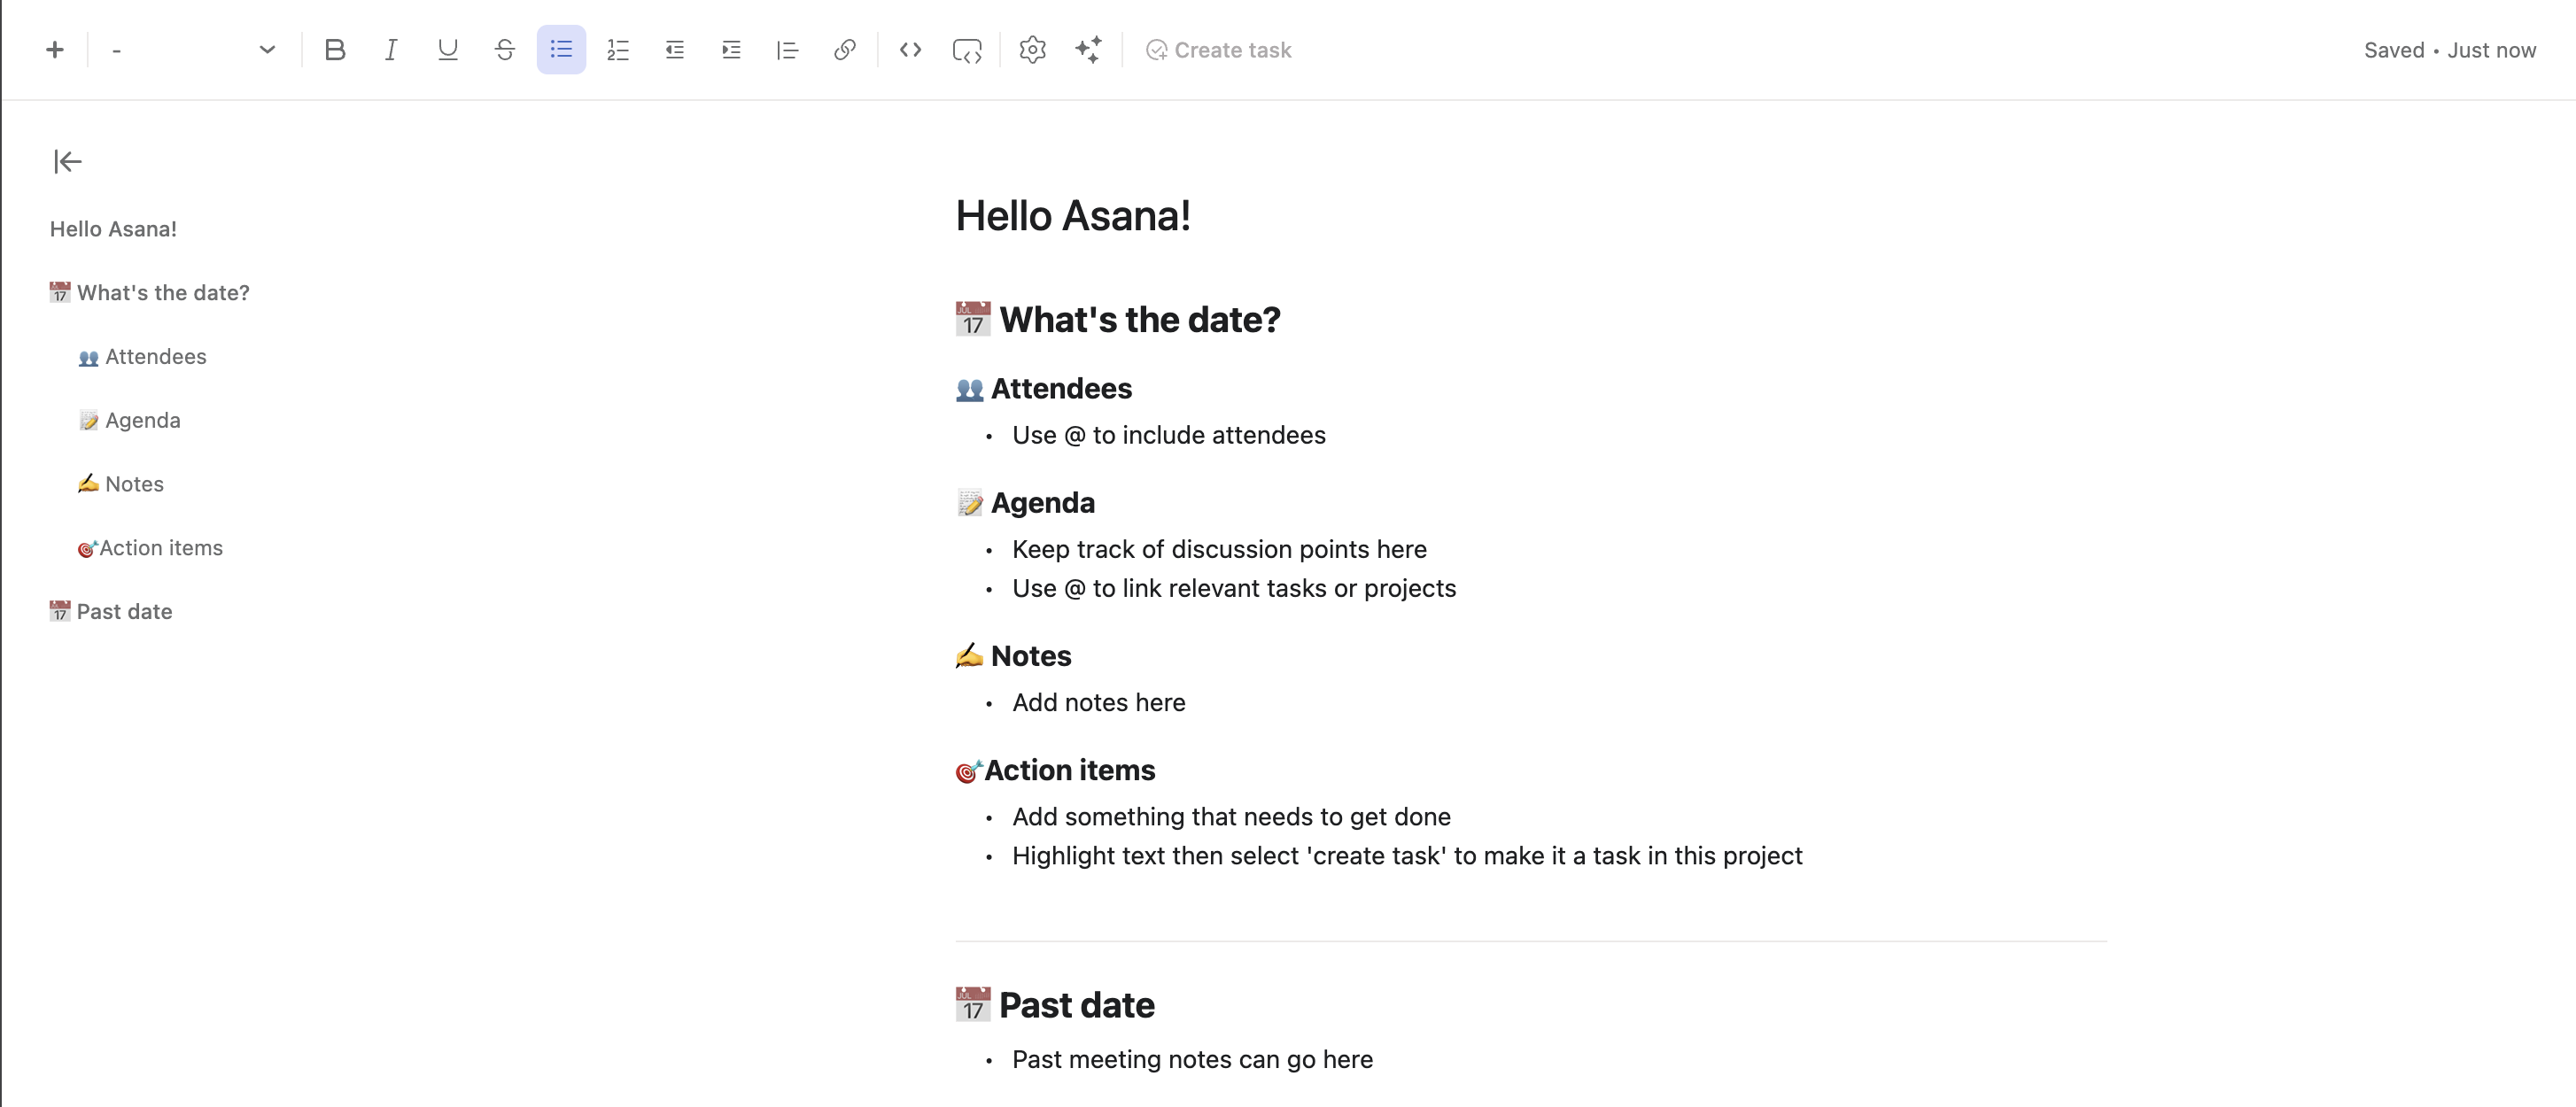Screen dimensions: 2576x1107
Task: Go to Past date outline entry
Action: pyautogui.click(x=124, y=612)
